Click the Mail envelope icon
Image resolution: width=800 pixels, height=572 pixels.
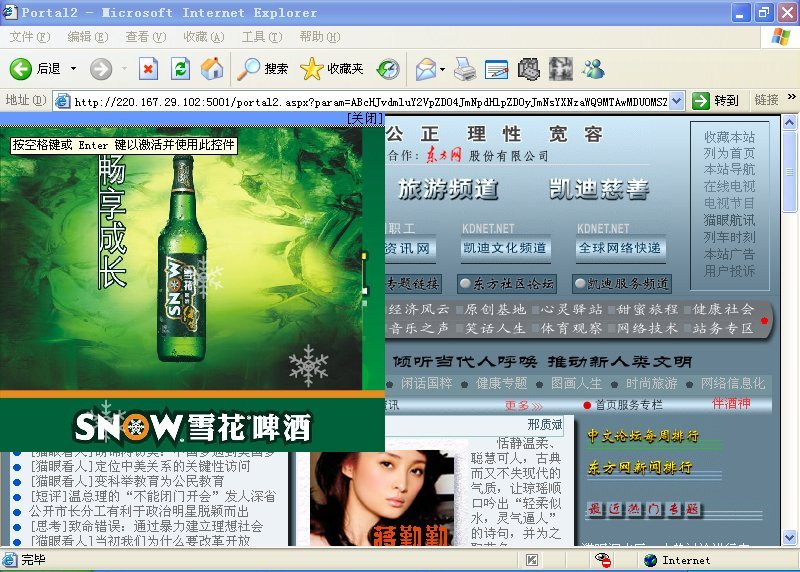tap(426, 68)
